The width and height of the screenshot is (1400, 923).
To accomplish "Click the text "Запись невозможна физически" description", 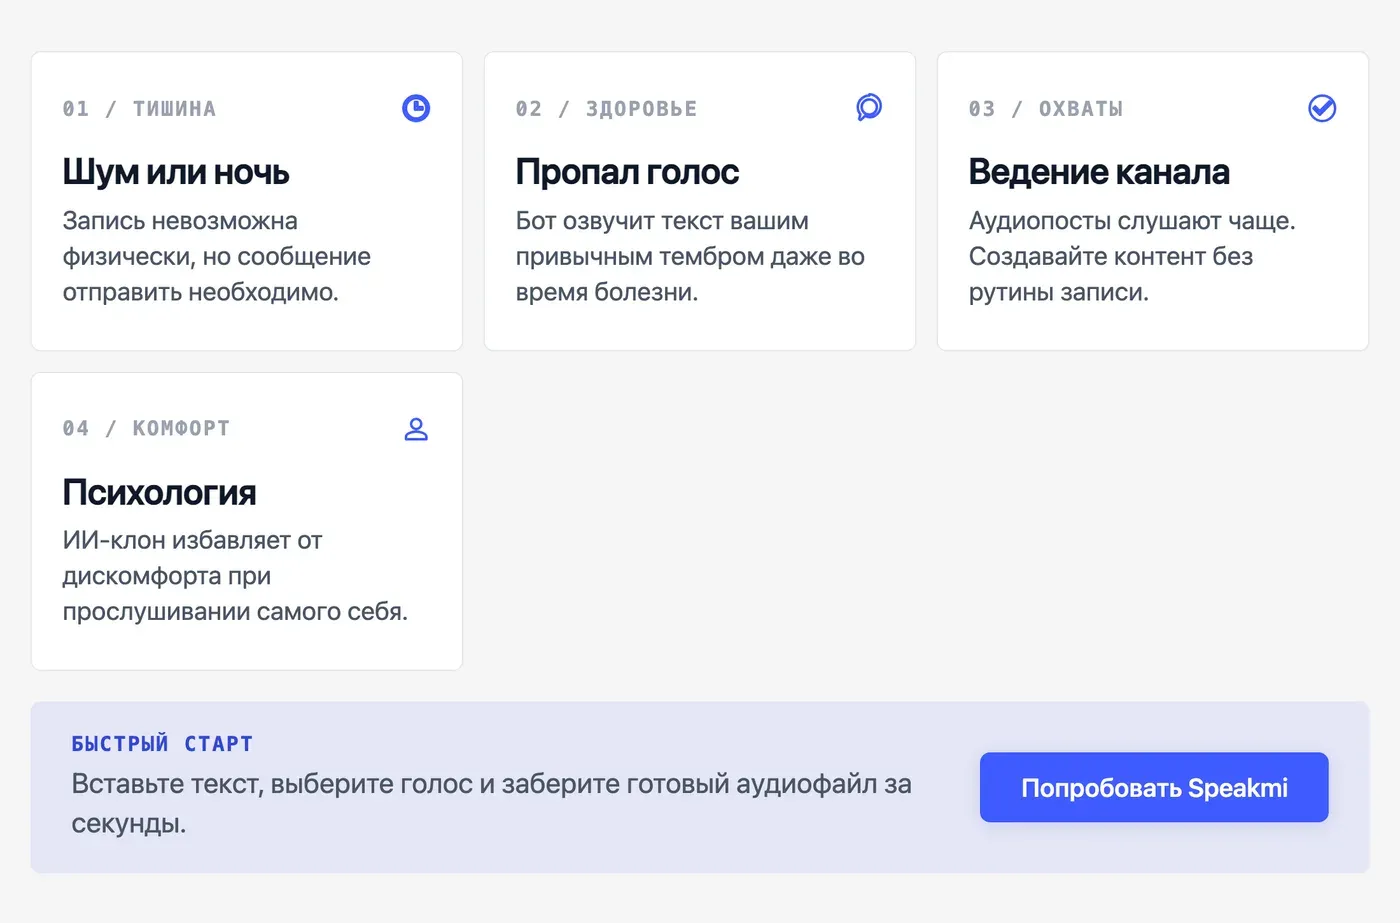I will click(x=217, y=256).
